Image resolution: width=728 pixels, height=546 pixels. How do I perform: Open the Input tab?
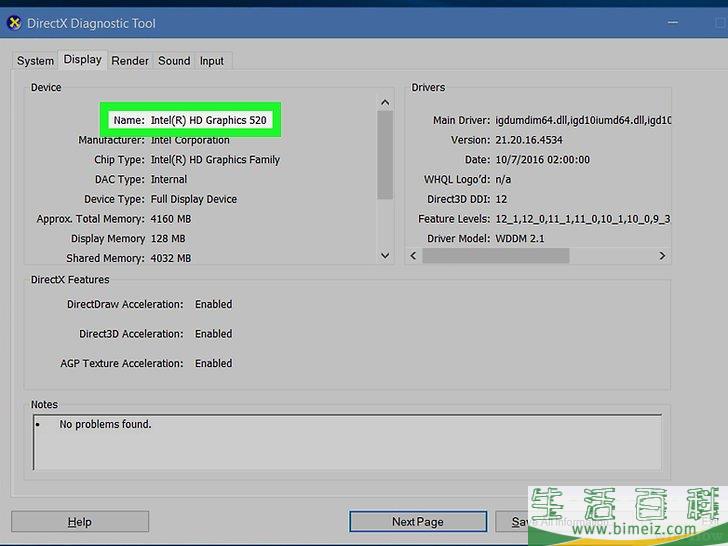click(x=212, y=61)
